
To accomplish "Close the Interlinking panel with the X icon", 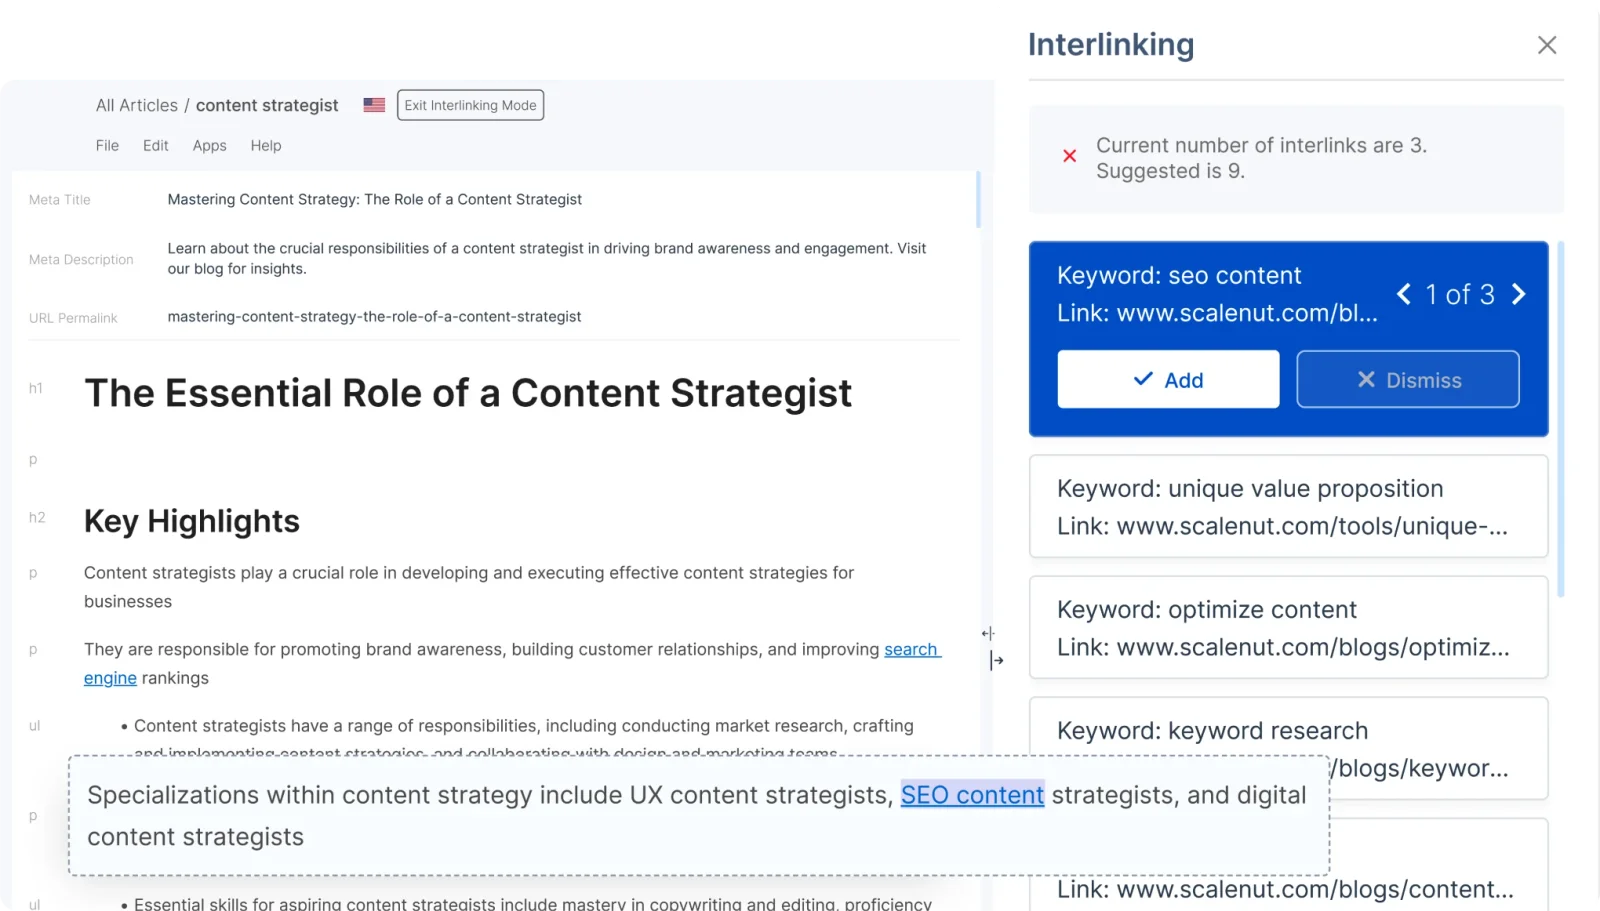I will pos(1547,44).
